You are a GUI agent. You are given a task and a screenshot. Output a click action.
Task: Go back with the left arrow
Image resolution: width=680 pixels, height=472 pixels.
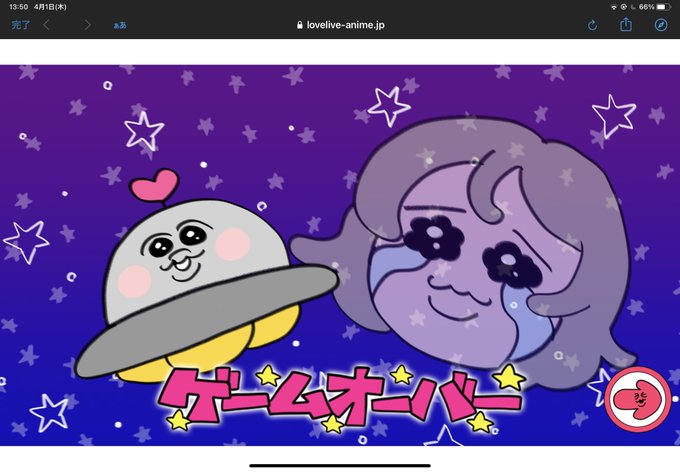(46, 25)
